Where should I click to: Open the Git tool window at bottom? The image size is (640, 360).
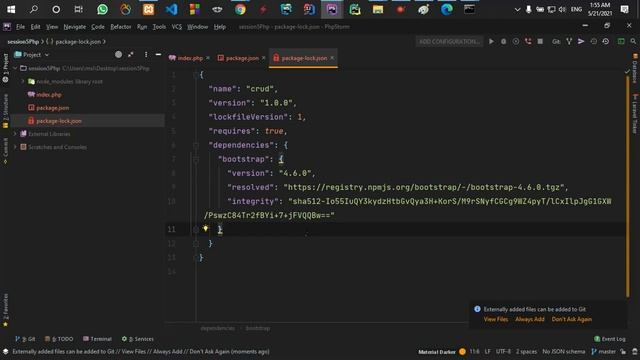tap(25, 339)
